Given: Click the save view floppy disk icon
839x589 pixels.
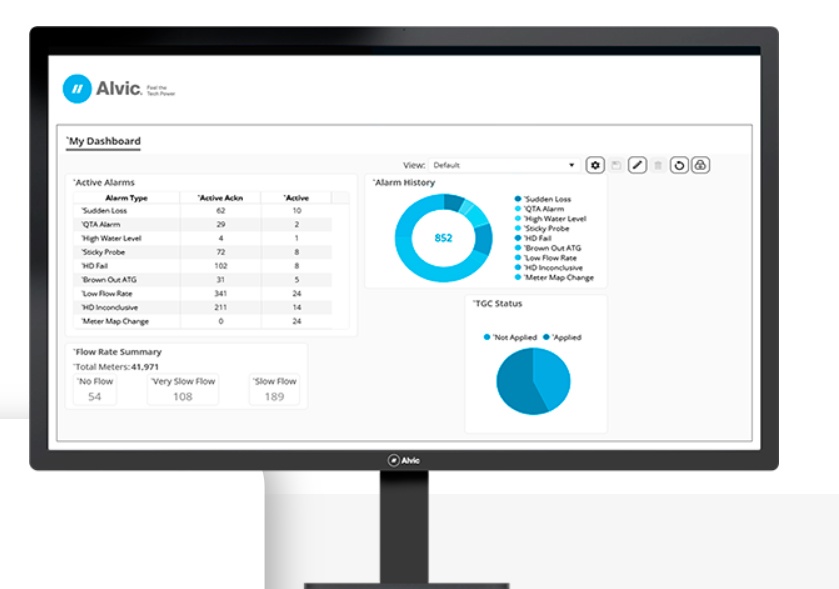Looking at the screenshot, I should click(x=616, y=165).
